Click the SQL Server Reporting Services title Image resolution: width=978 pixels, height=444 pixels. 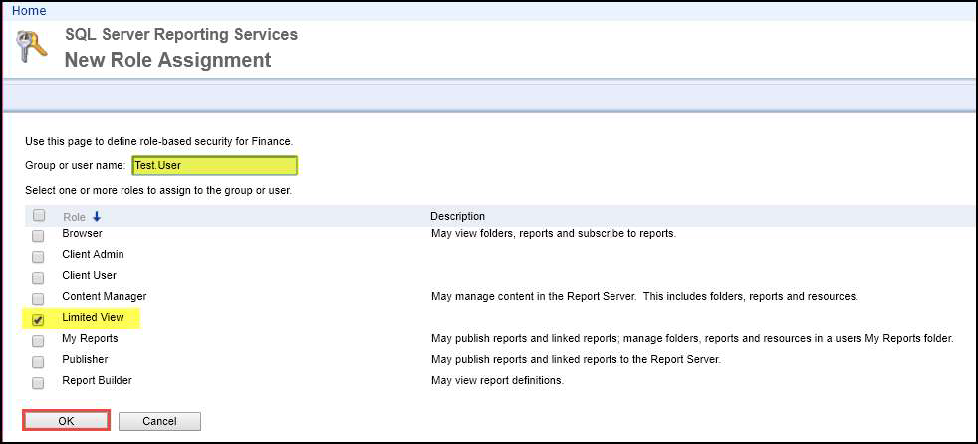[182, 34]
